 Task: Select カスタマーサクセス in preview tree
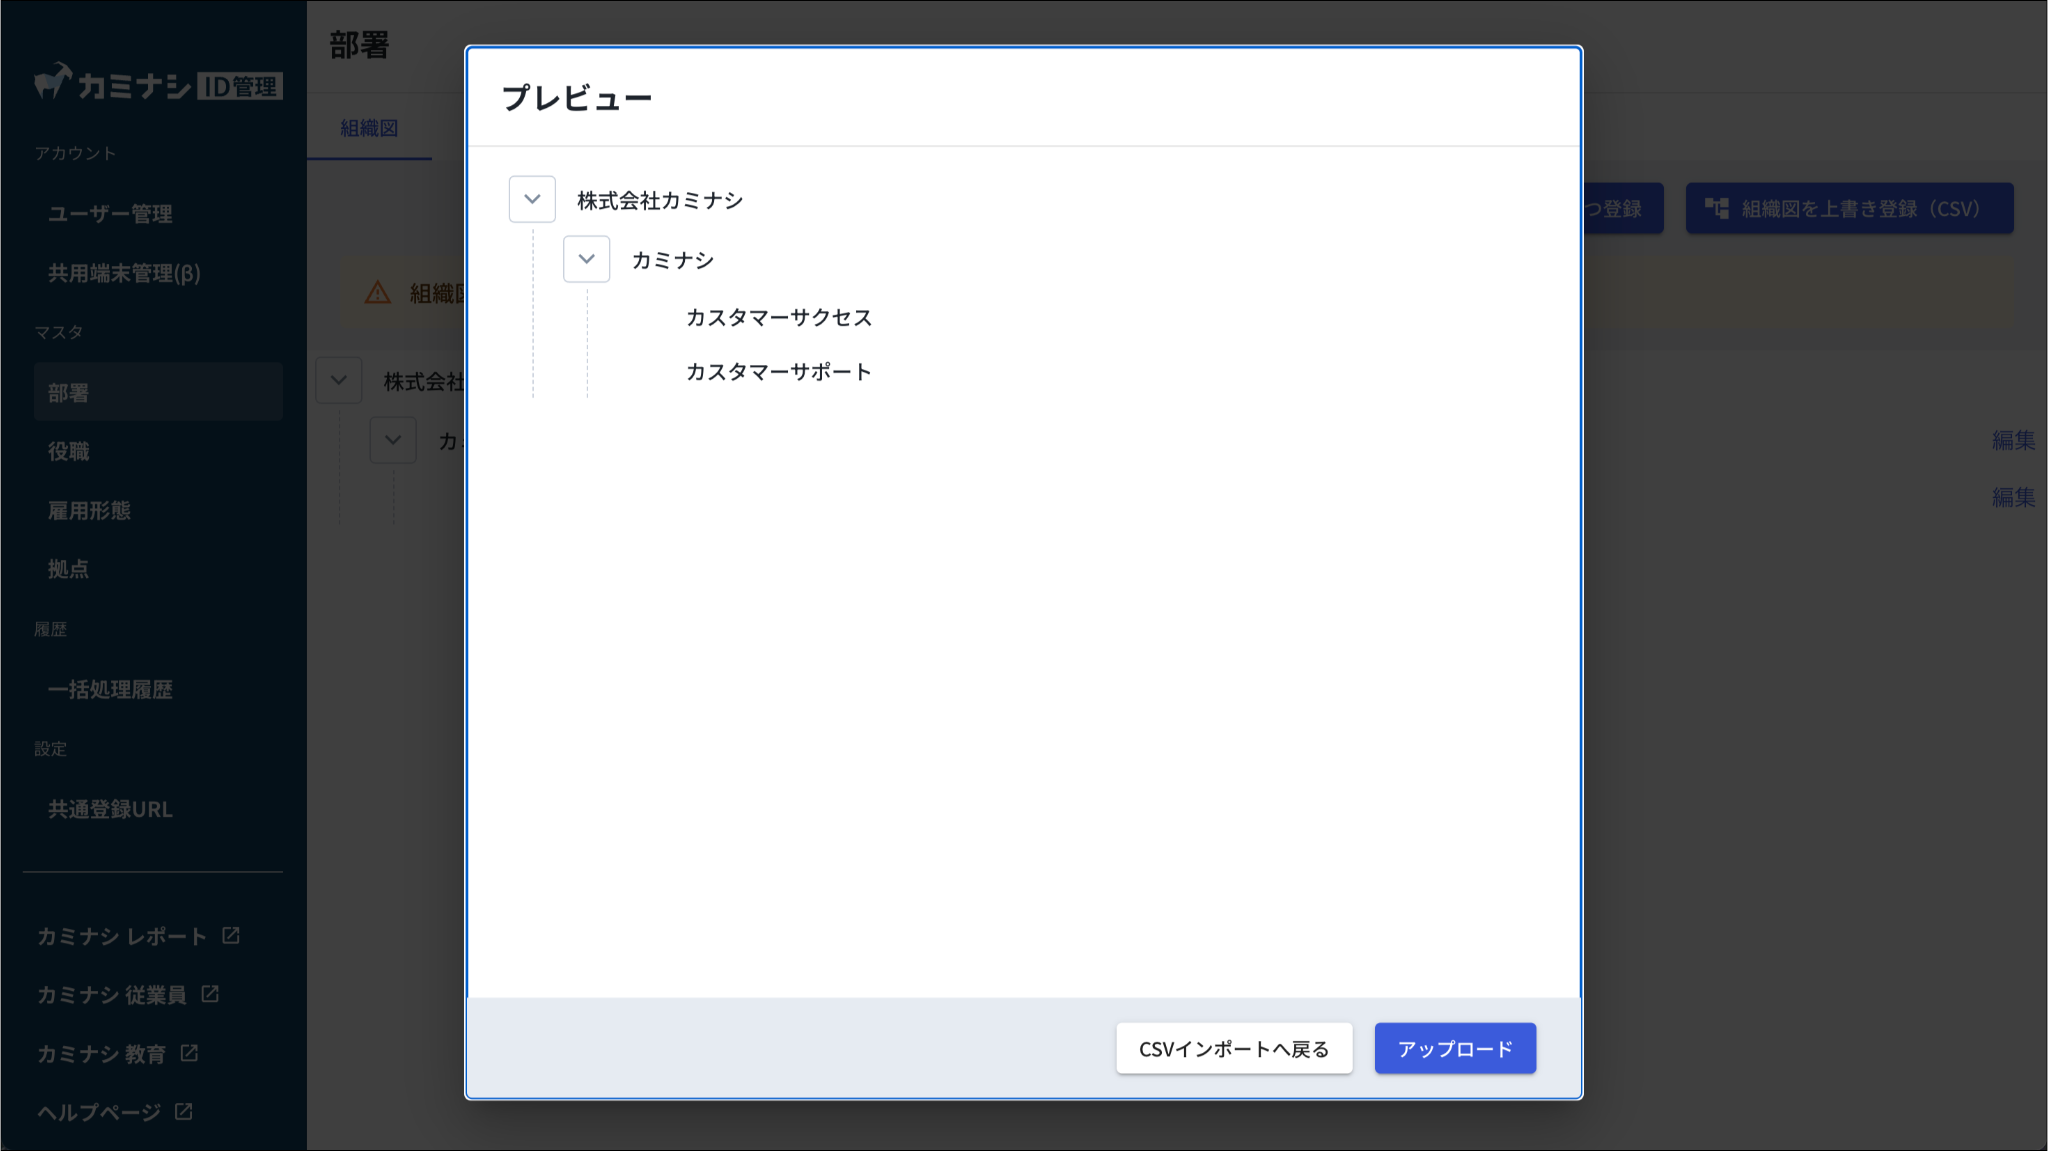click(x=779, y=317)
